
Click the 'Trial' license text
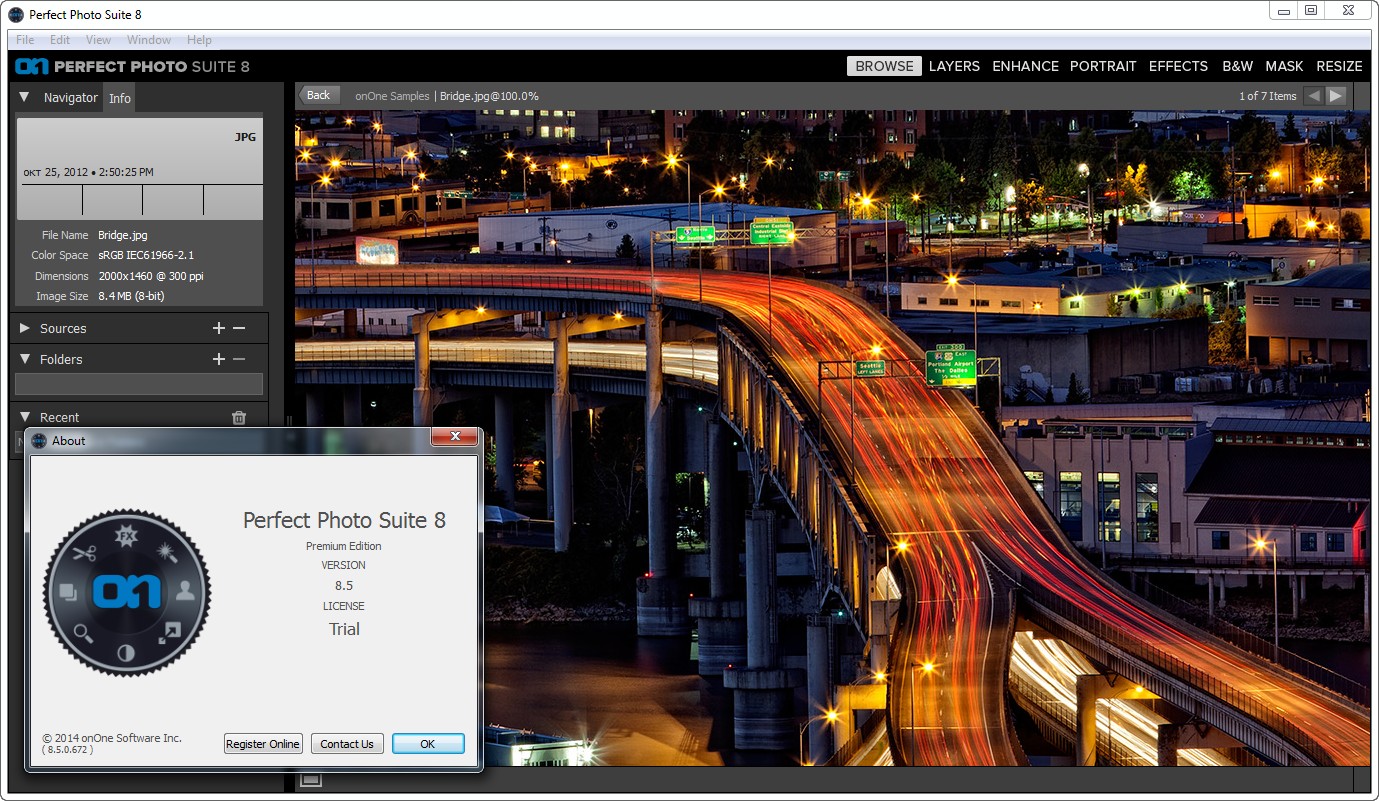click(344, 629)
